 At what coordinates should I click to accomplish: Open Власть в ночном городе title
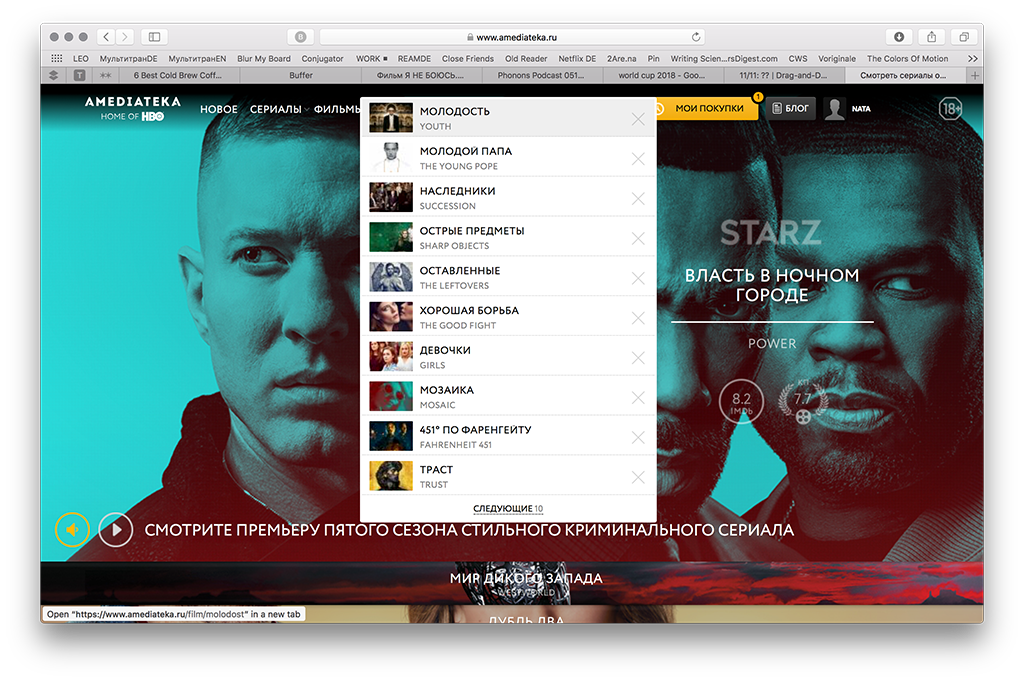click(x=772, y=285)
